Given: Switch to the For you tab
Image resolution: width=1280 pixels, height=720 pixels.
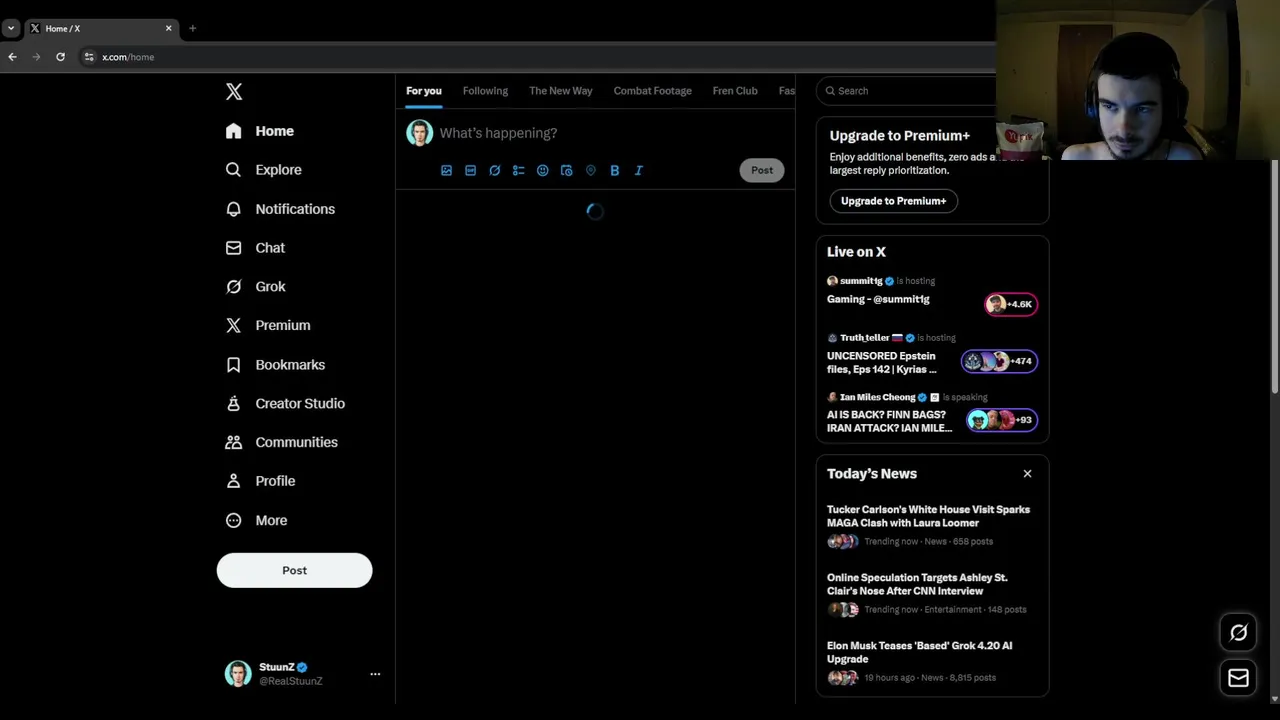Looking at the screenshot, I should pyautogui.click(x=423, y=91).
